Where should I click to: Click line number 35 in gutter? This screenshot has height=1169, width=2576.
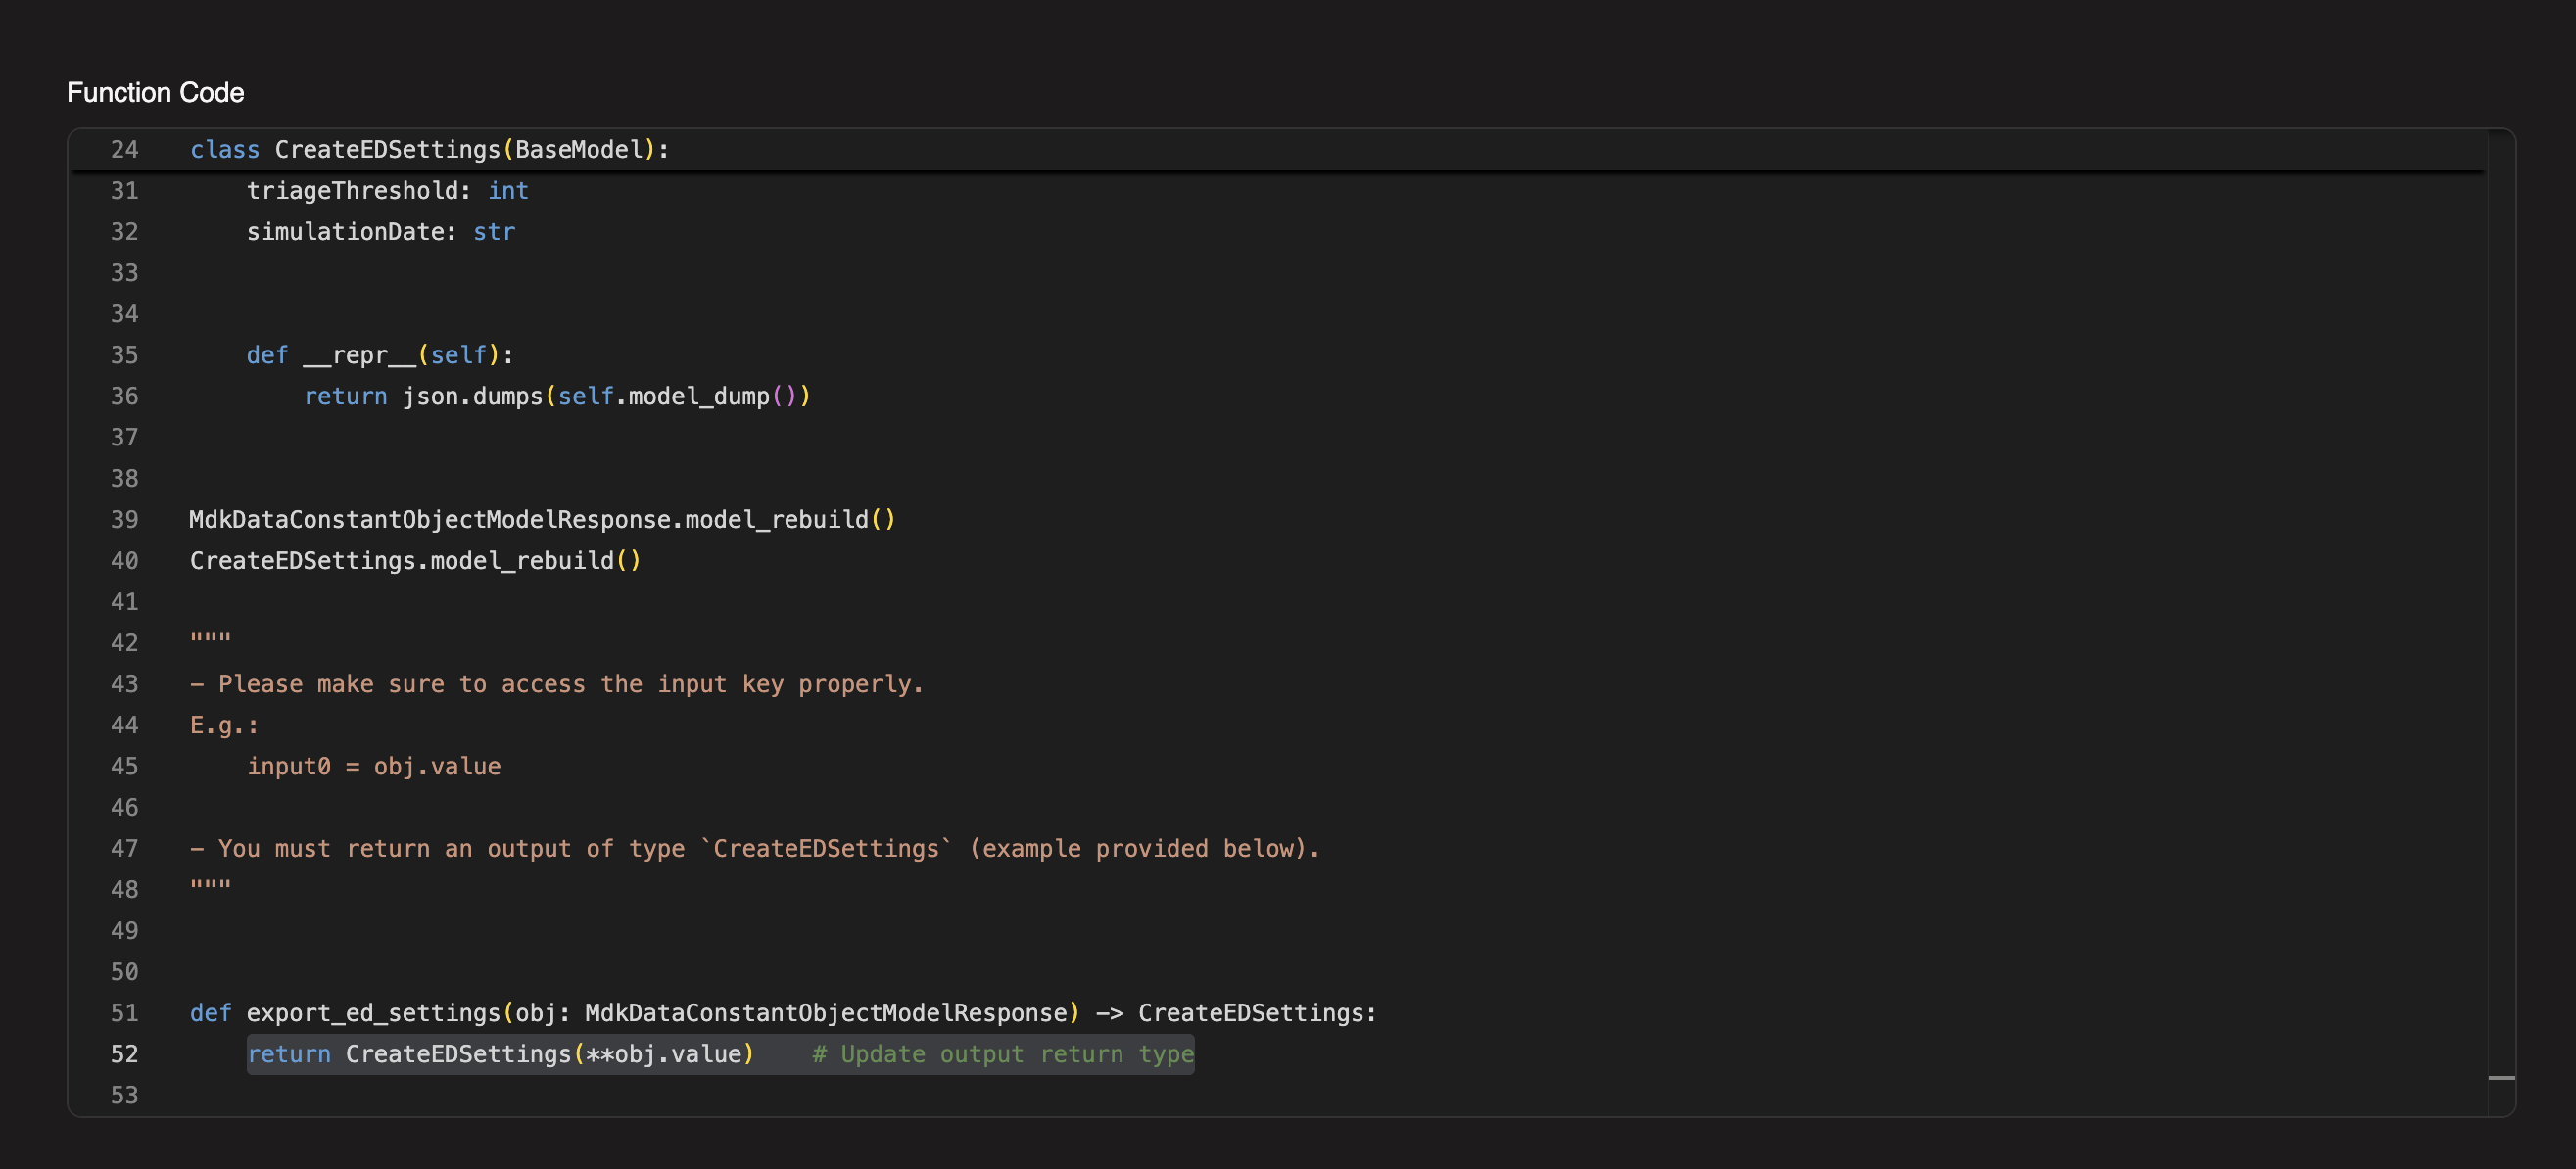124,355
